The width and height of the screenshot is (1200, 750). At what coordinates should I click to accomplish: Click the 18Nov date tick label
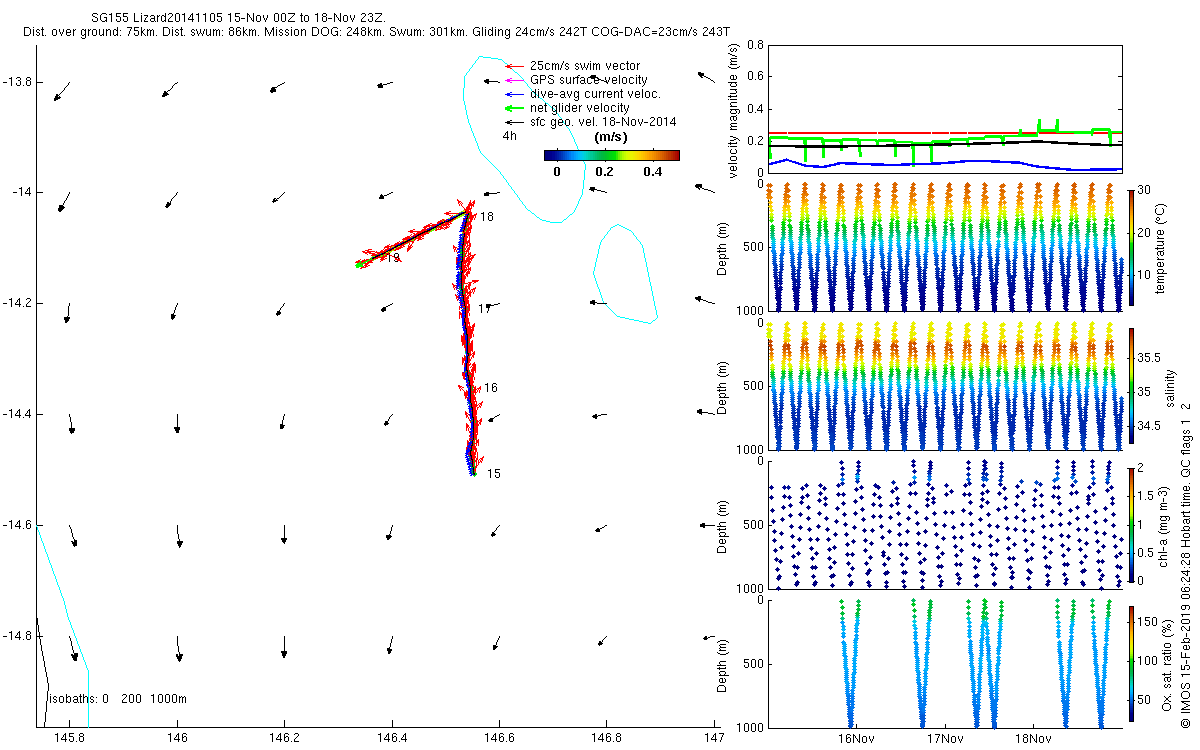click(1032, 739)
